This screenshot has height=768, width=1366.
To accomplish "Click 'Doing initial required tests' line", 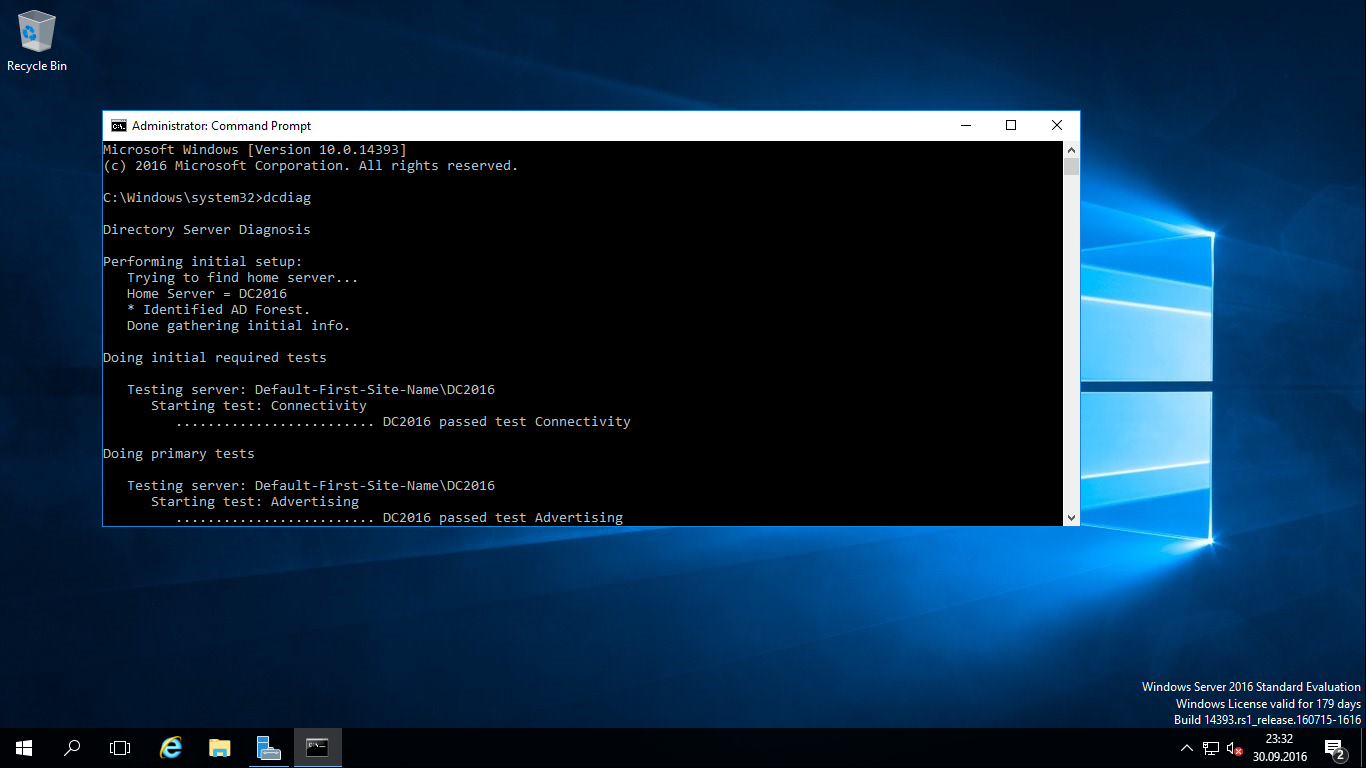I will click(x=215, y=358).
